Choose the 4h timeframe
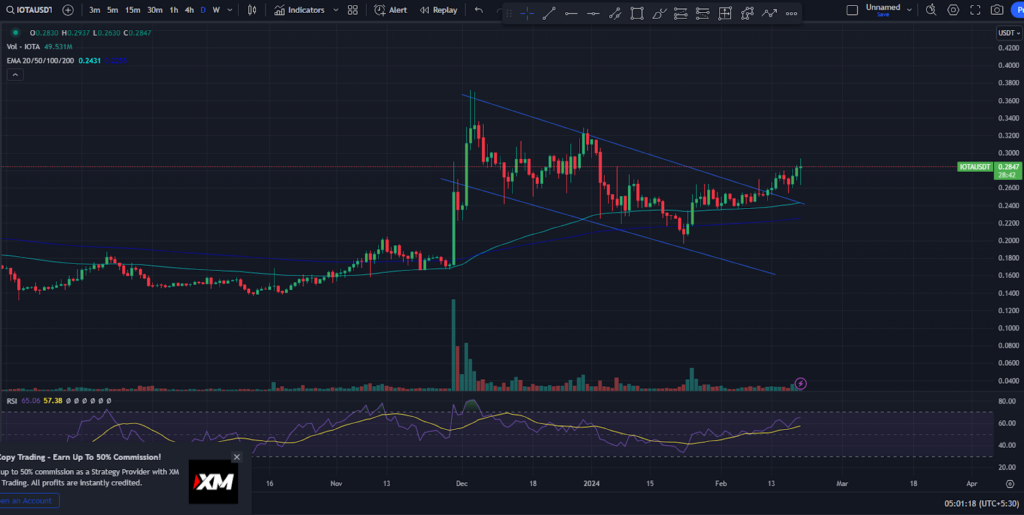 pyautogui.click(x=189, y=10)
